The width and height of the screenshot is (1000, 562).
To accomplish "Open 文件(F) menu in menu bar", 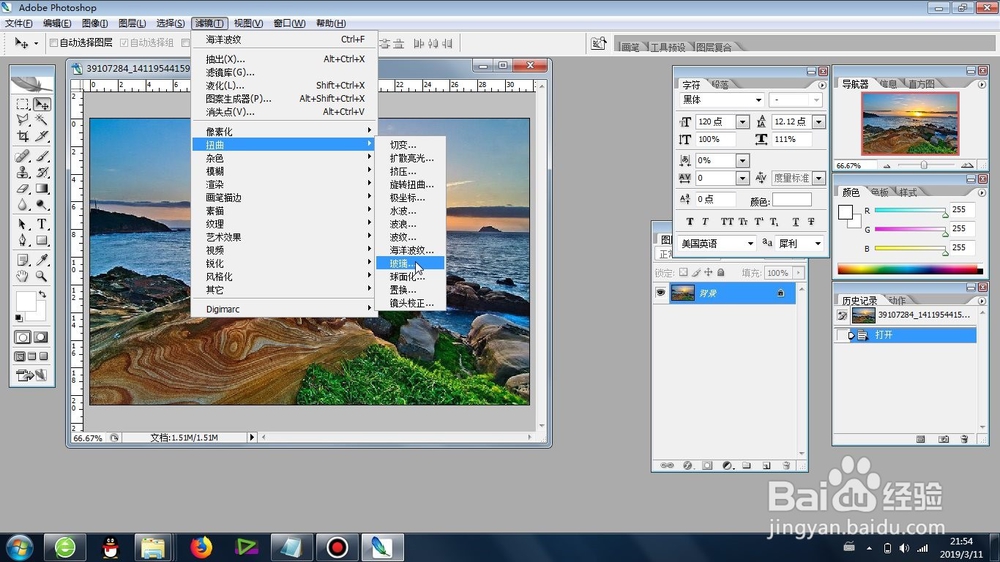I will pyautogui.click(x=19, y=23).
